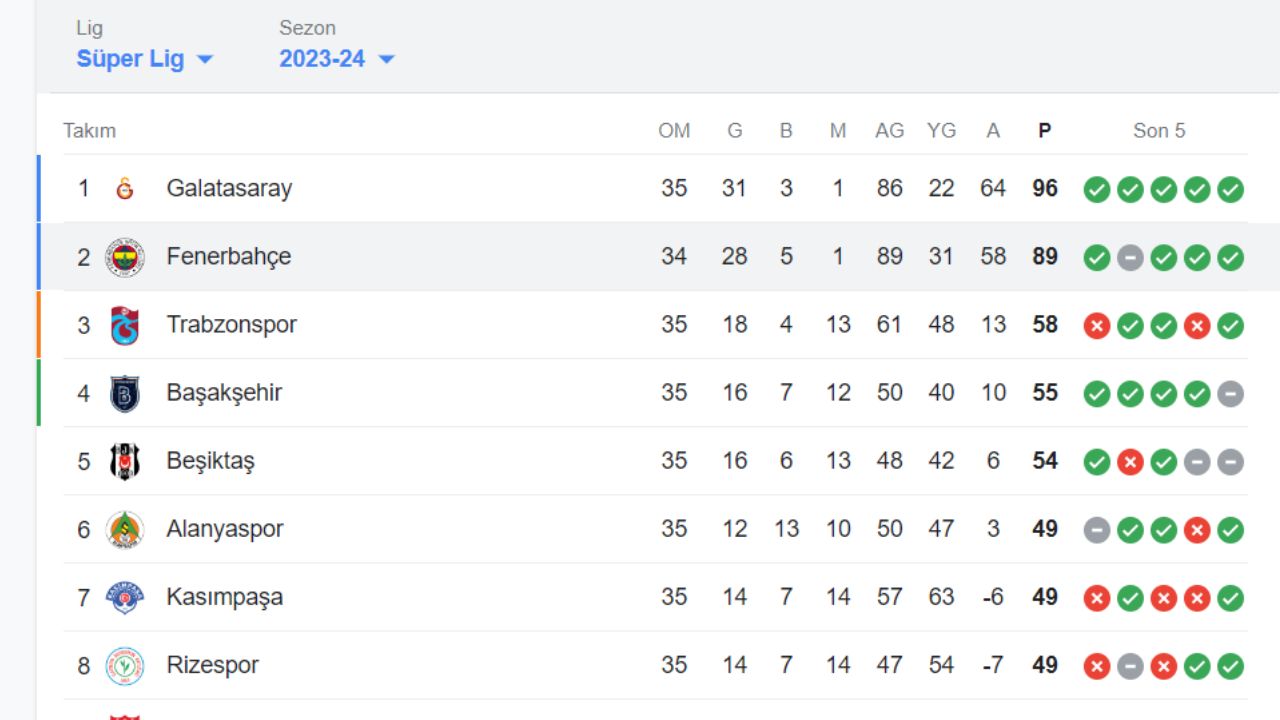Viewport: 1280px width, 720px height.
Task: Click the Kasımpaşa club crest
Action: [125, 597]
